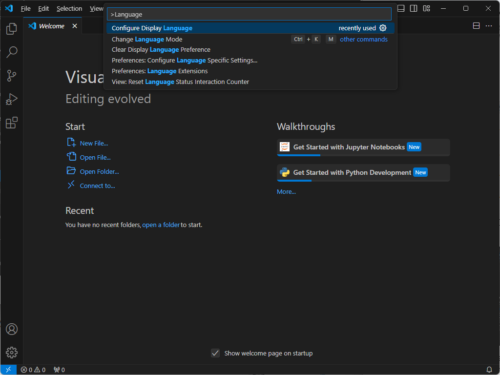Screen dimensions: 500x375
Task: Open the Search view in activity bar
Action: tap(12, 52)
